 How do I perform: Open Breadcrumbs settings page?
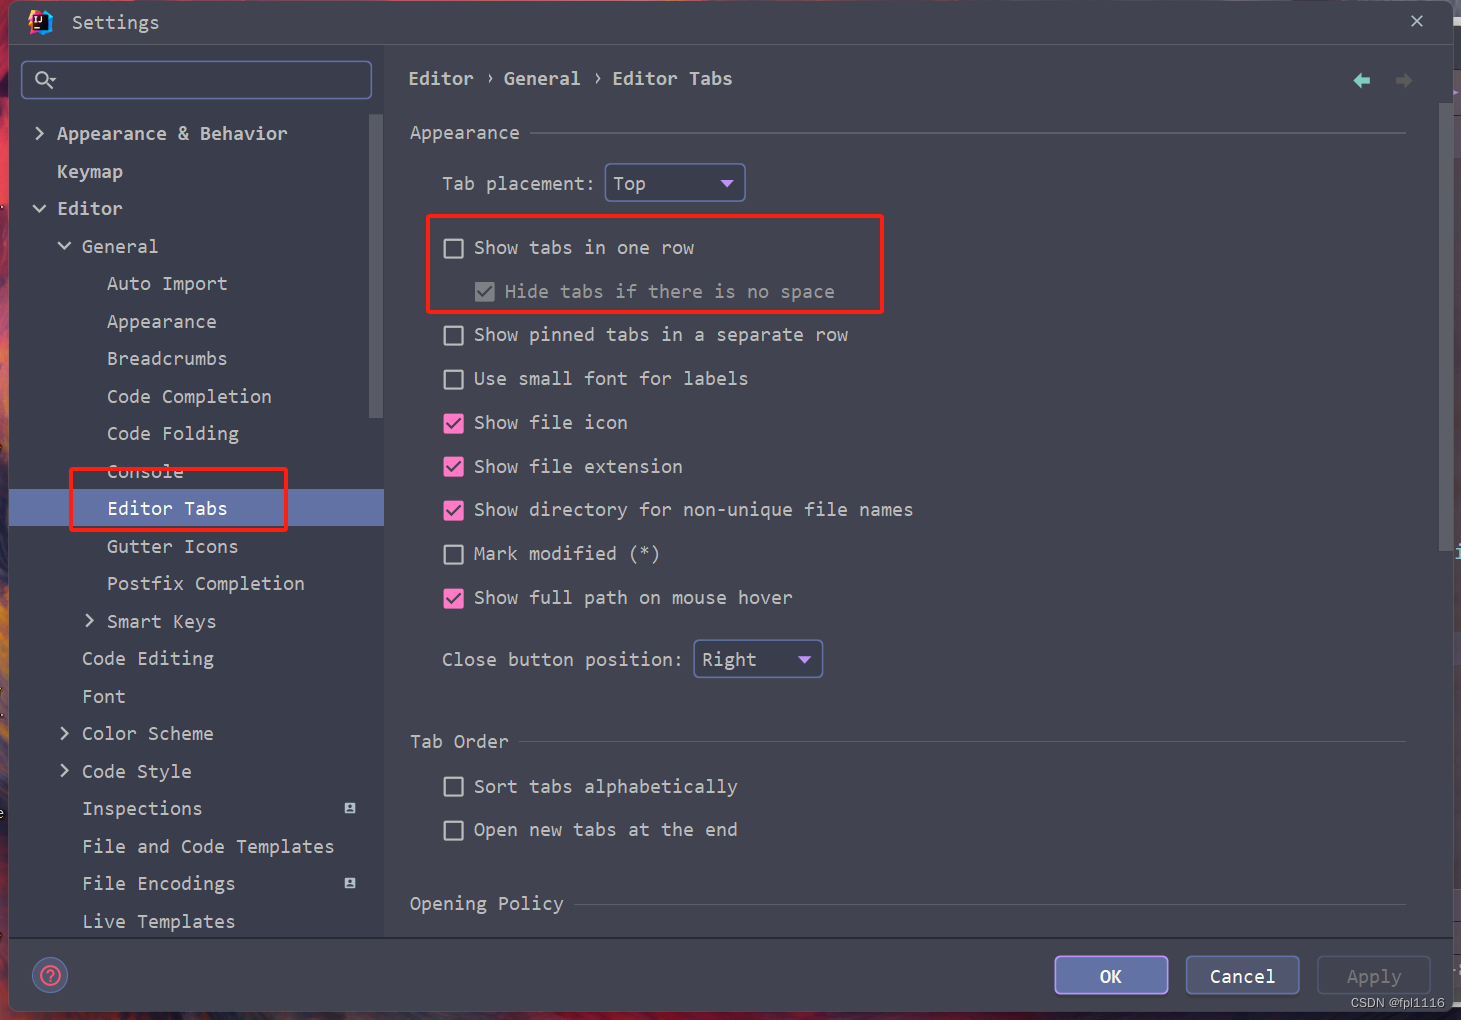point(167,358)
